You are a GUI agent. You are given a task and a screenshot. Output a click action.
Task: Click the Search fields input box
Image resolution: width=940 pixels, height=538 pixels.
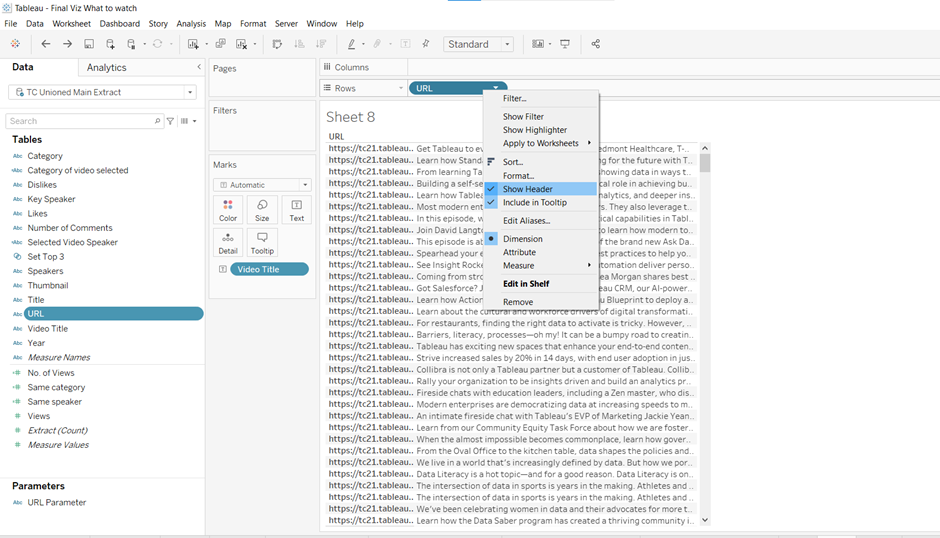pyautogui.click(x=80, y=121)
